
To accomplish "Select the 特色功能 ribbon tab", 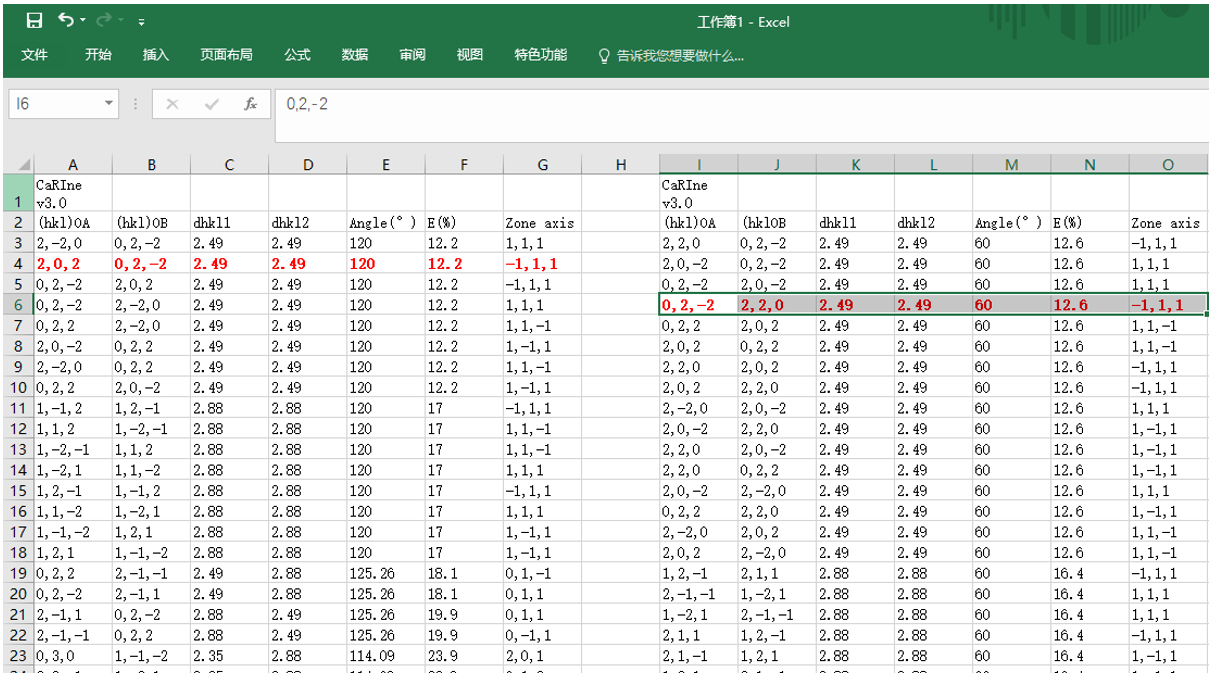I will point(541,55).
